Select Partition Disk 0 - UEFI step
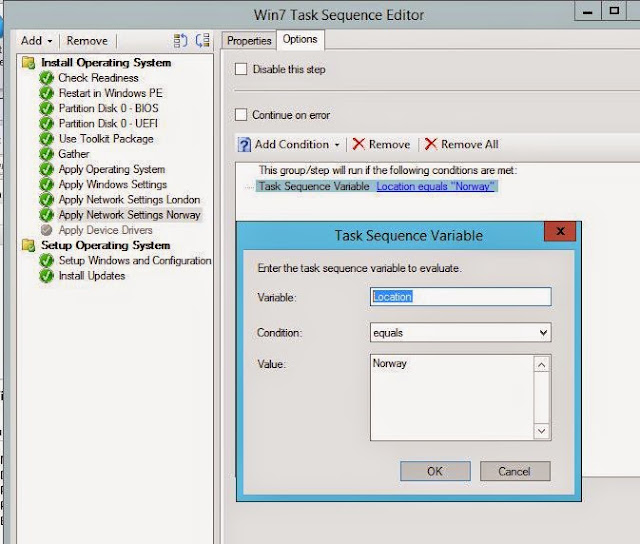640x544 pixels. tap(108, 124)
